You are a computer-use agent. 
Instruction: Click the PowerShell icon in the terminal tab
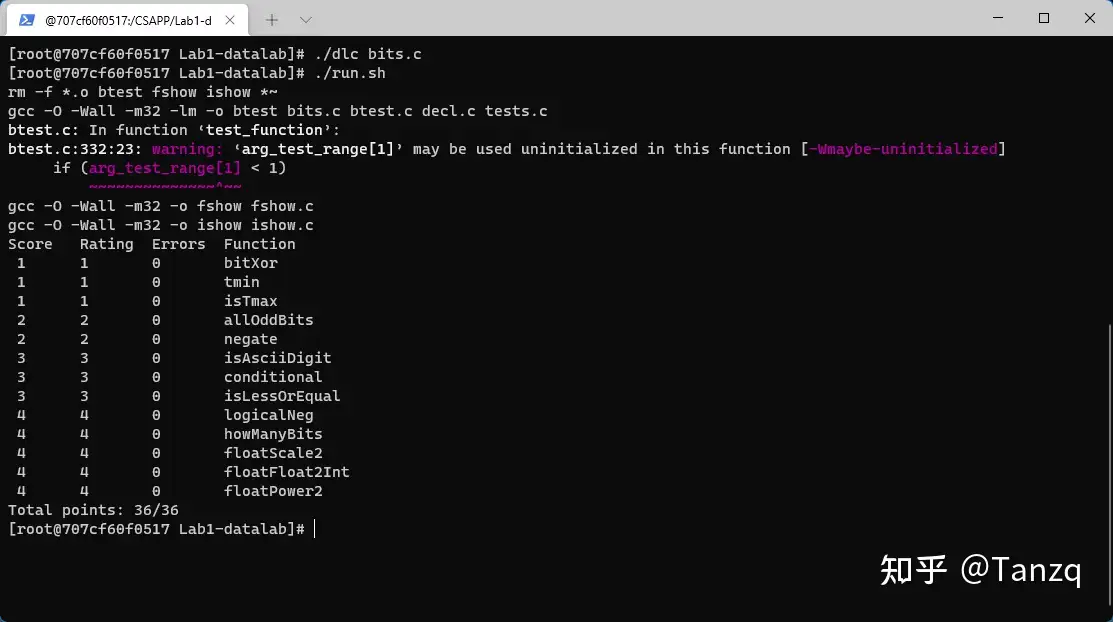point(26,20)
